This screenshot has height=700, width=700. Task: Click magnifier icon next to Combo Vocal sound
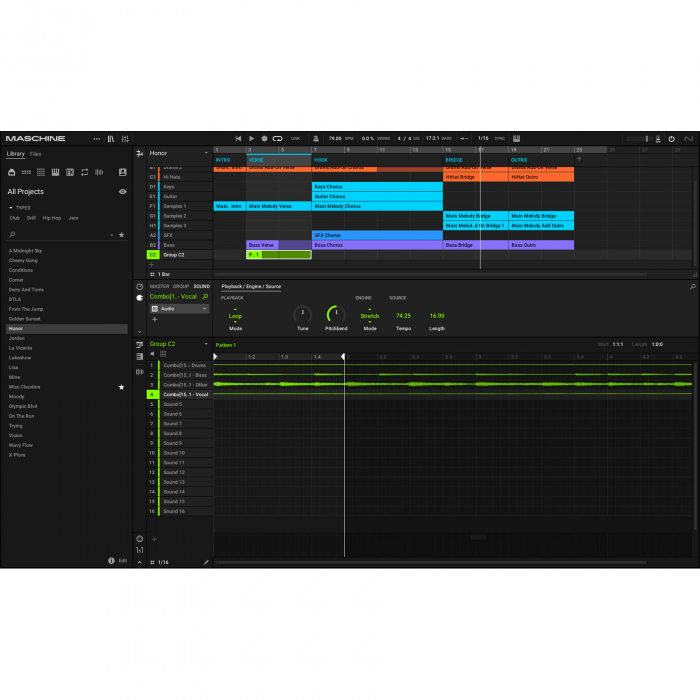(x=205, y=297)
